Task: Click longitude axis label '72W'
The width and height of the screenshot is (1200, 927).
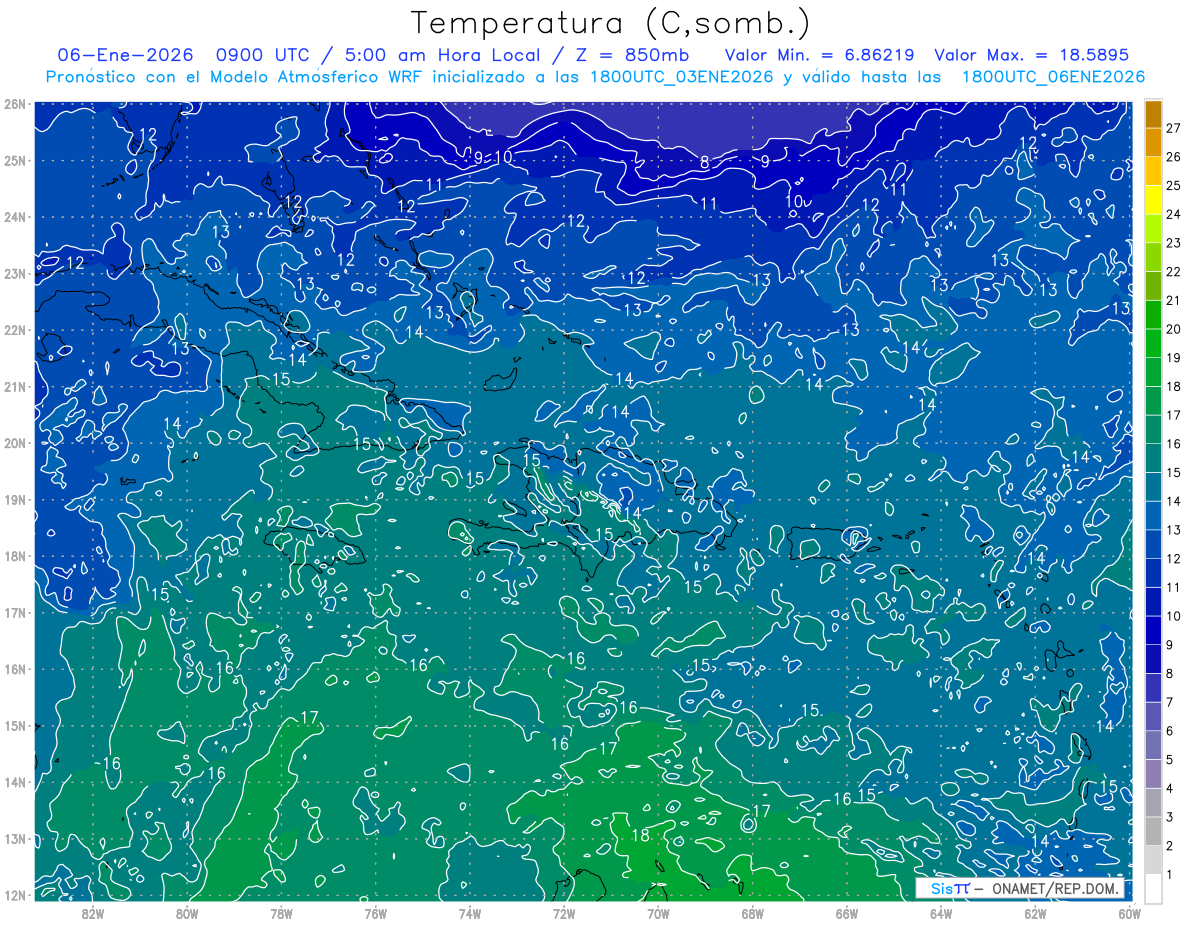Action: pyautogui.click(x=564, y=913)
